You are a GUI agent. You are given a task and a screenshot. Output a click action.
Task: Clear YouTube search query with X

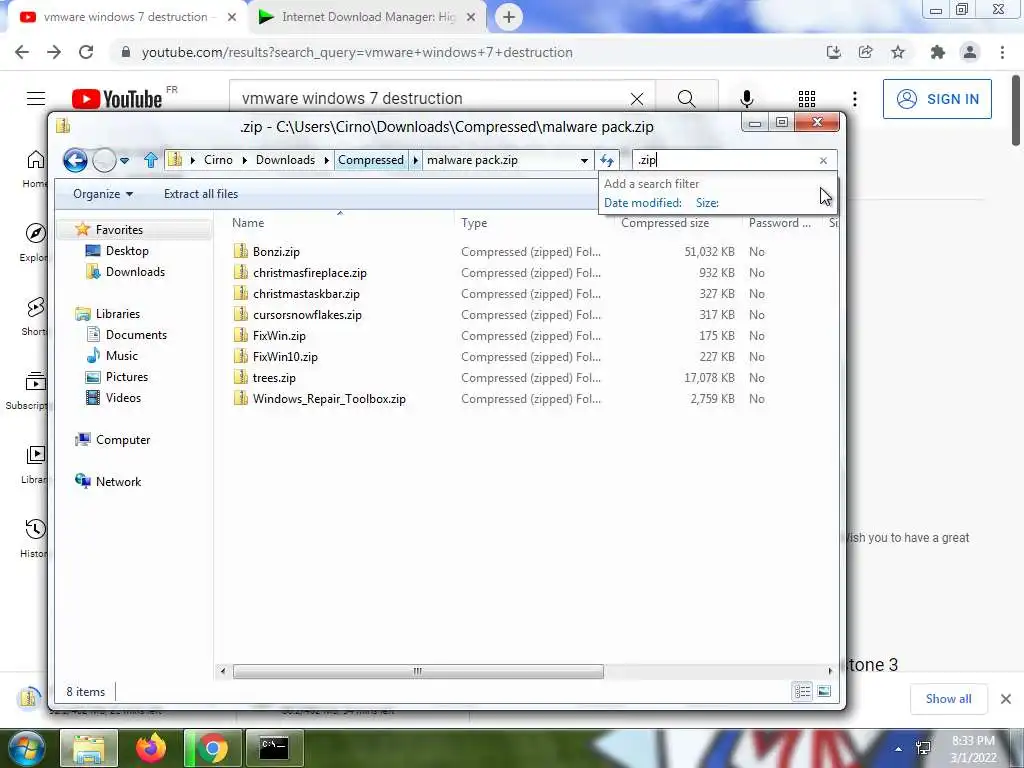tap(637, 99)
